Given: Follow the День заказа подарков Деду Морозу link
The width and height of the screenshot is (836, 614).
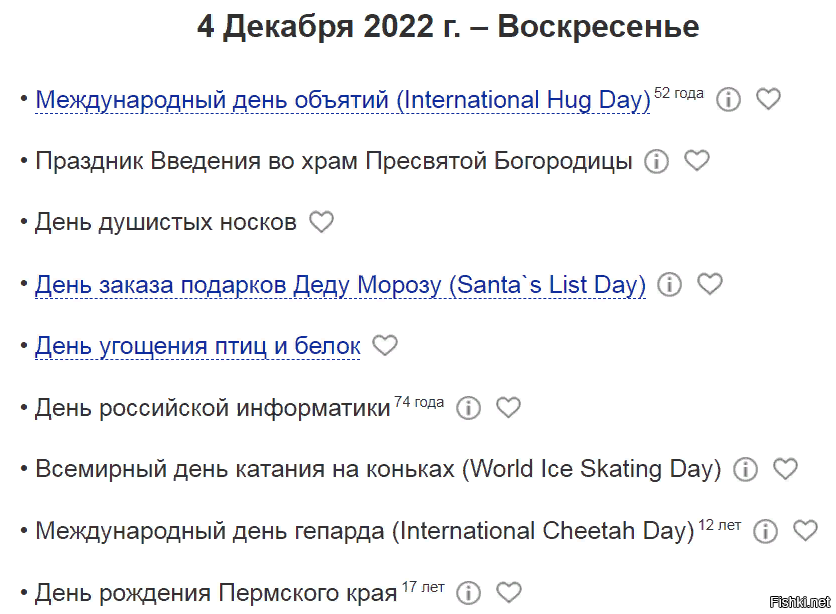Looking at the screenshot, I should tap(340, 285).
